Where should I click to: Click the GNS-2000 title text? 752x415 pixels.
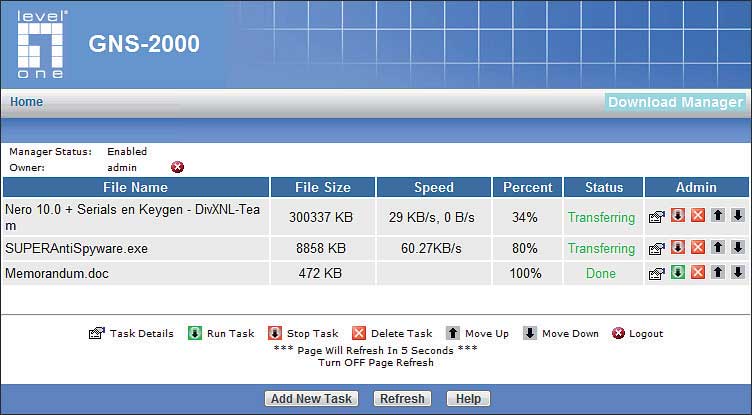point(144,44)
